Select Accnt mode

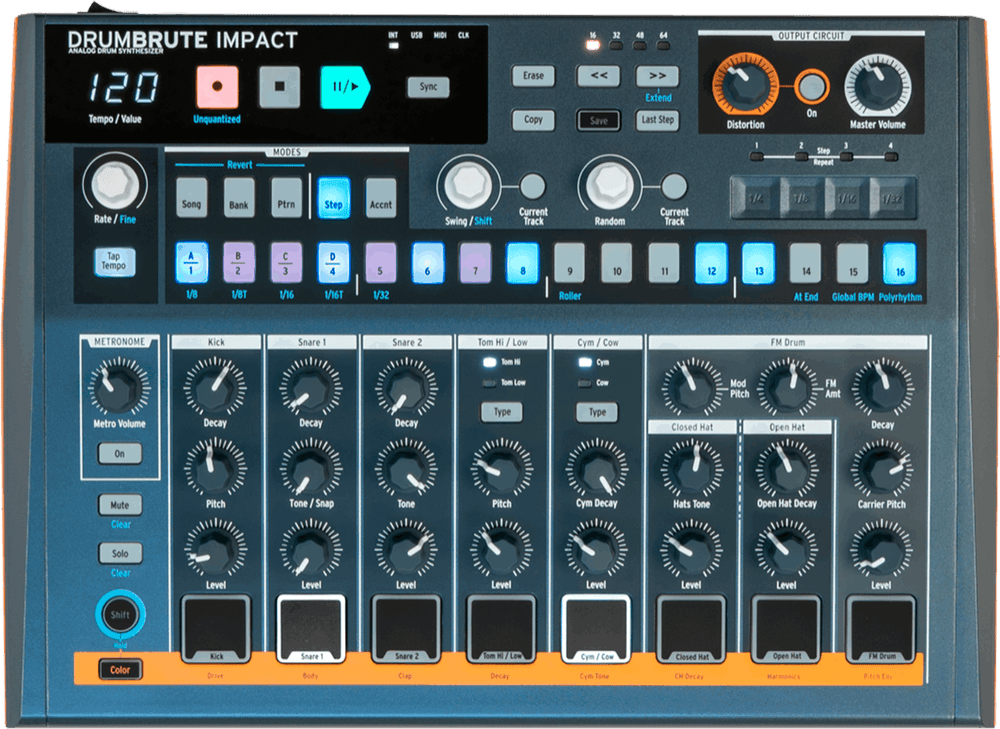point(381,198)
